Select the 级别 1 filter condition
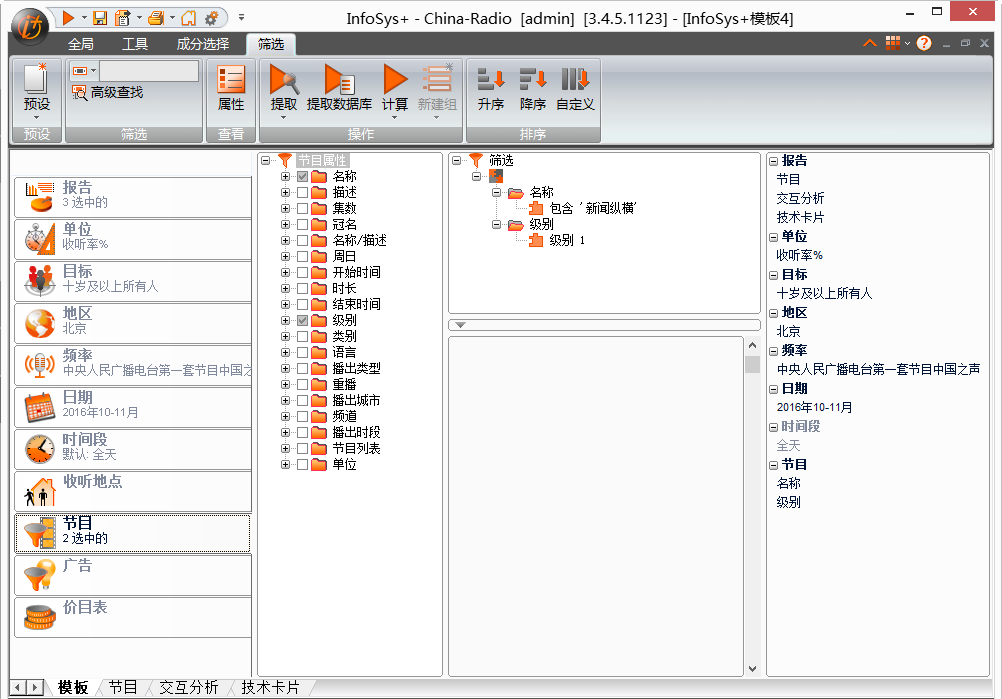This screenshot has height=699, width=1002. (567, 240)
